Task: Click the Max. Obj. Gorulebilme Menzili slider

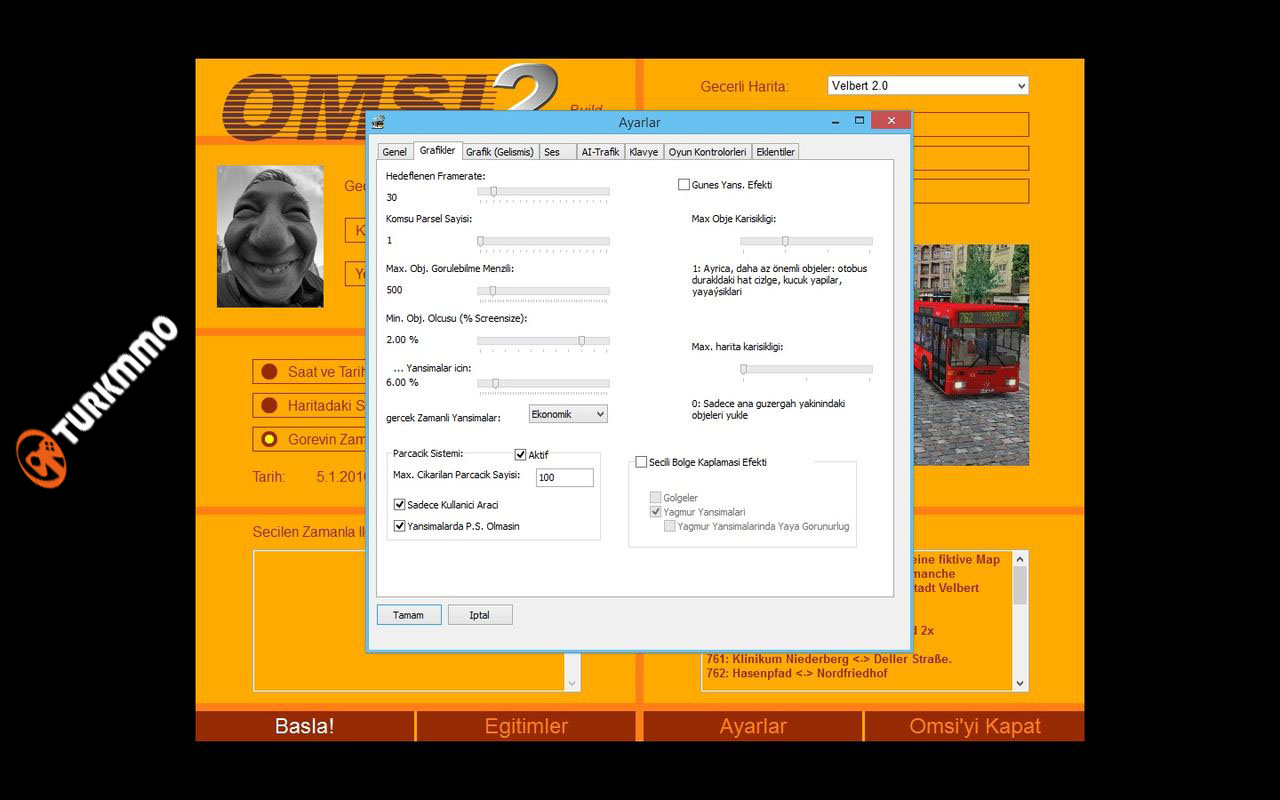Action: click(x=543, y=291)
